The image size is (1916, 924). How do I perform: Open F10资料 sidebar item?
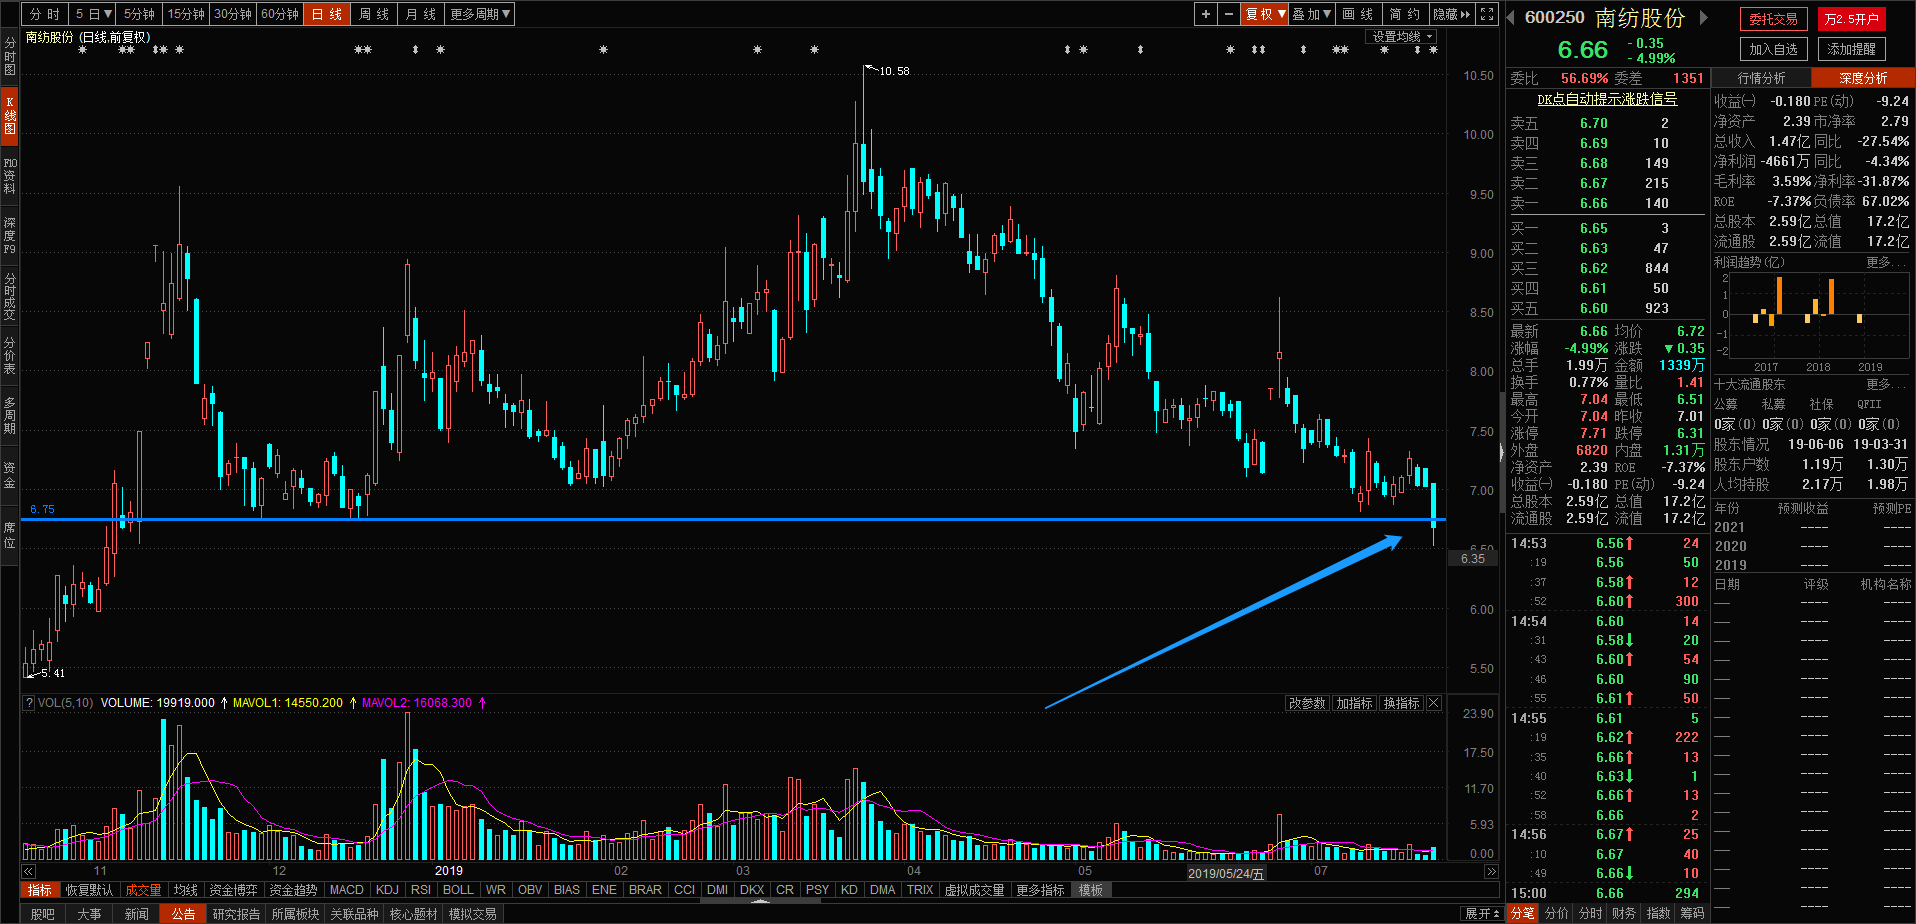(9, 176)
